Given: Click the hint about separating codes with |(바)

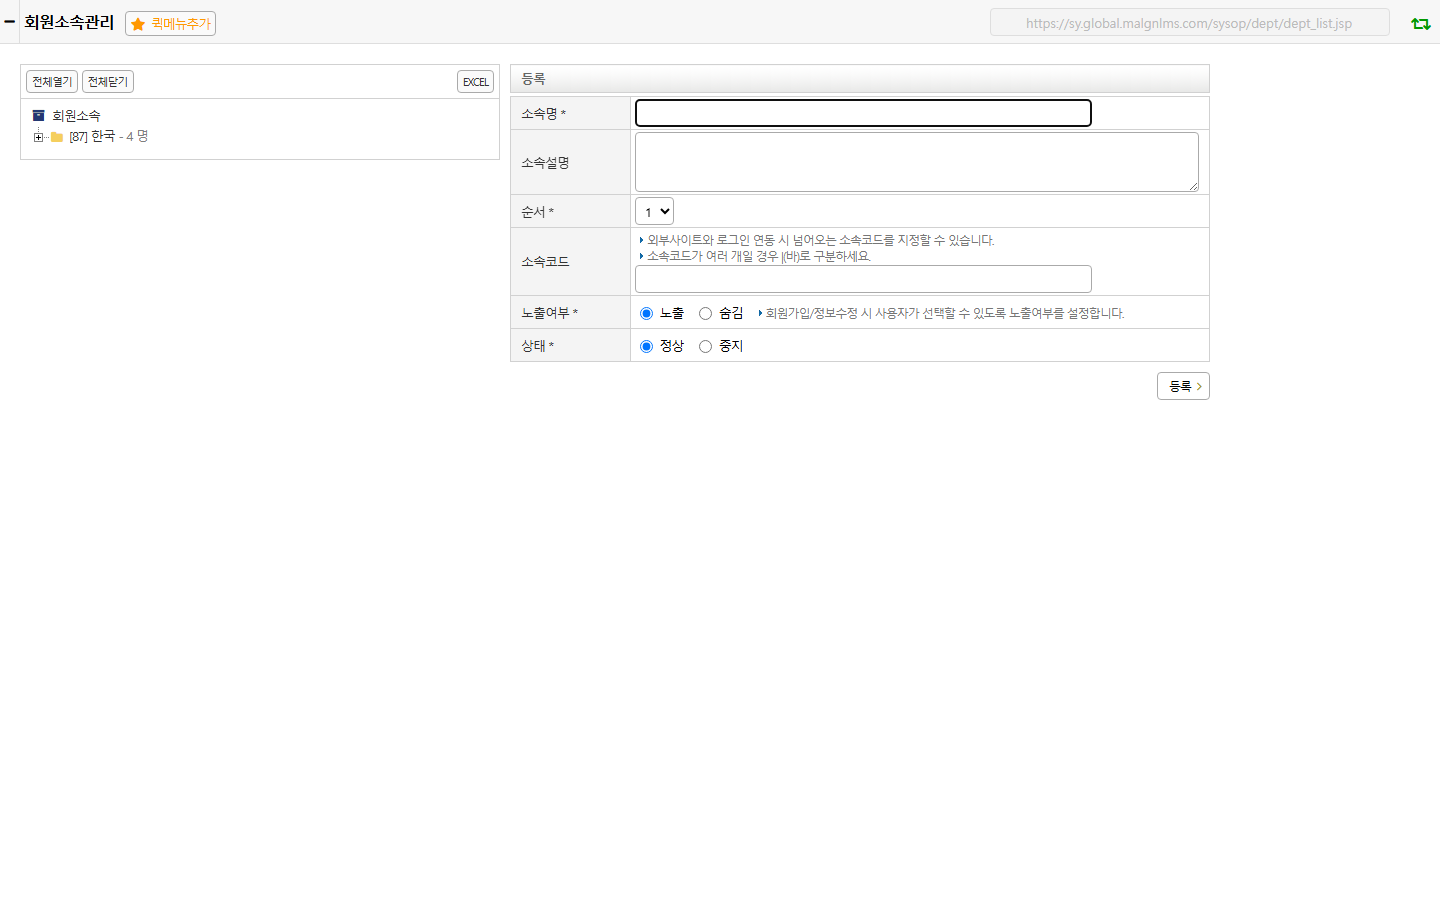Looking at the screenshot, I should 759,256.
